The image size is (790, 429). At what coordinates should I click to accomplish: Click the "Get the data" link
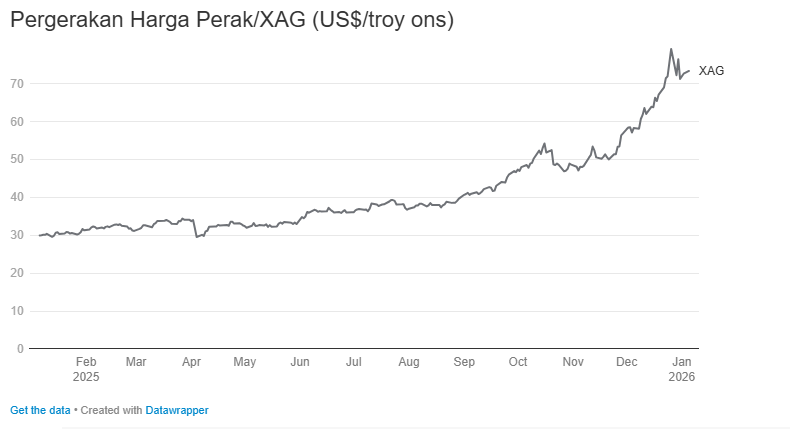pyautogui.click(x=41, y=410)
